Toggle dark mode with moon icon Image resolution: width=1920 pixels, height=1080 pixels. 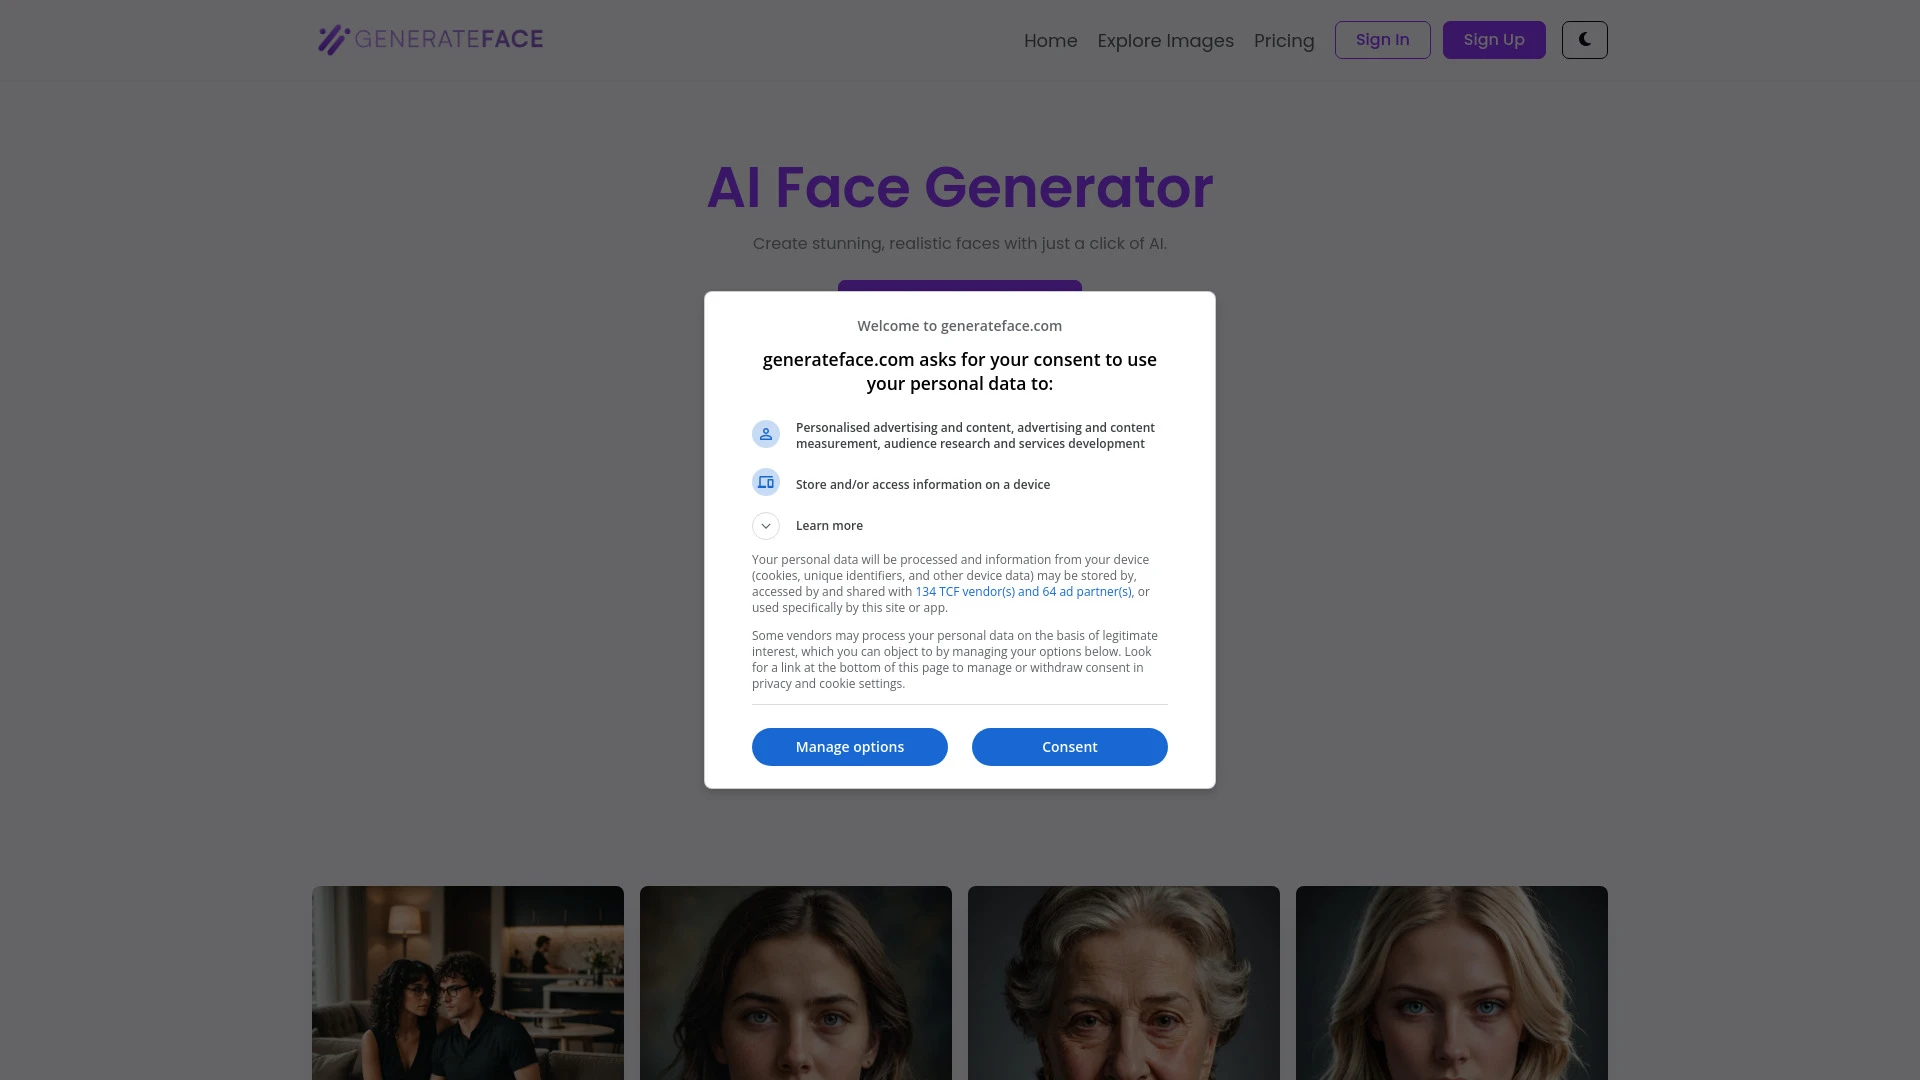[x=1584, y=40]
